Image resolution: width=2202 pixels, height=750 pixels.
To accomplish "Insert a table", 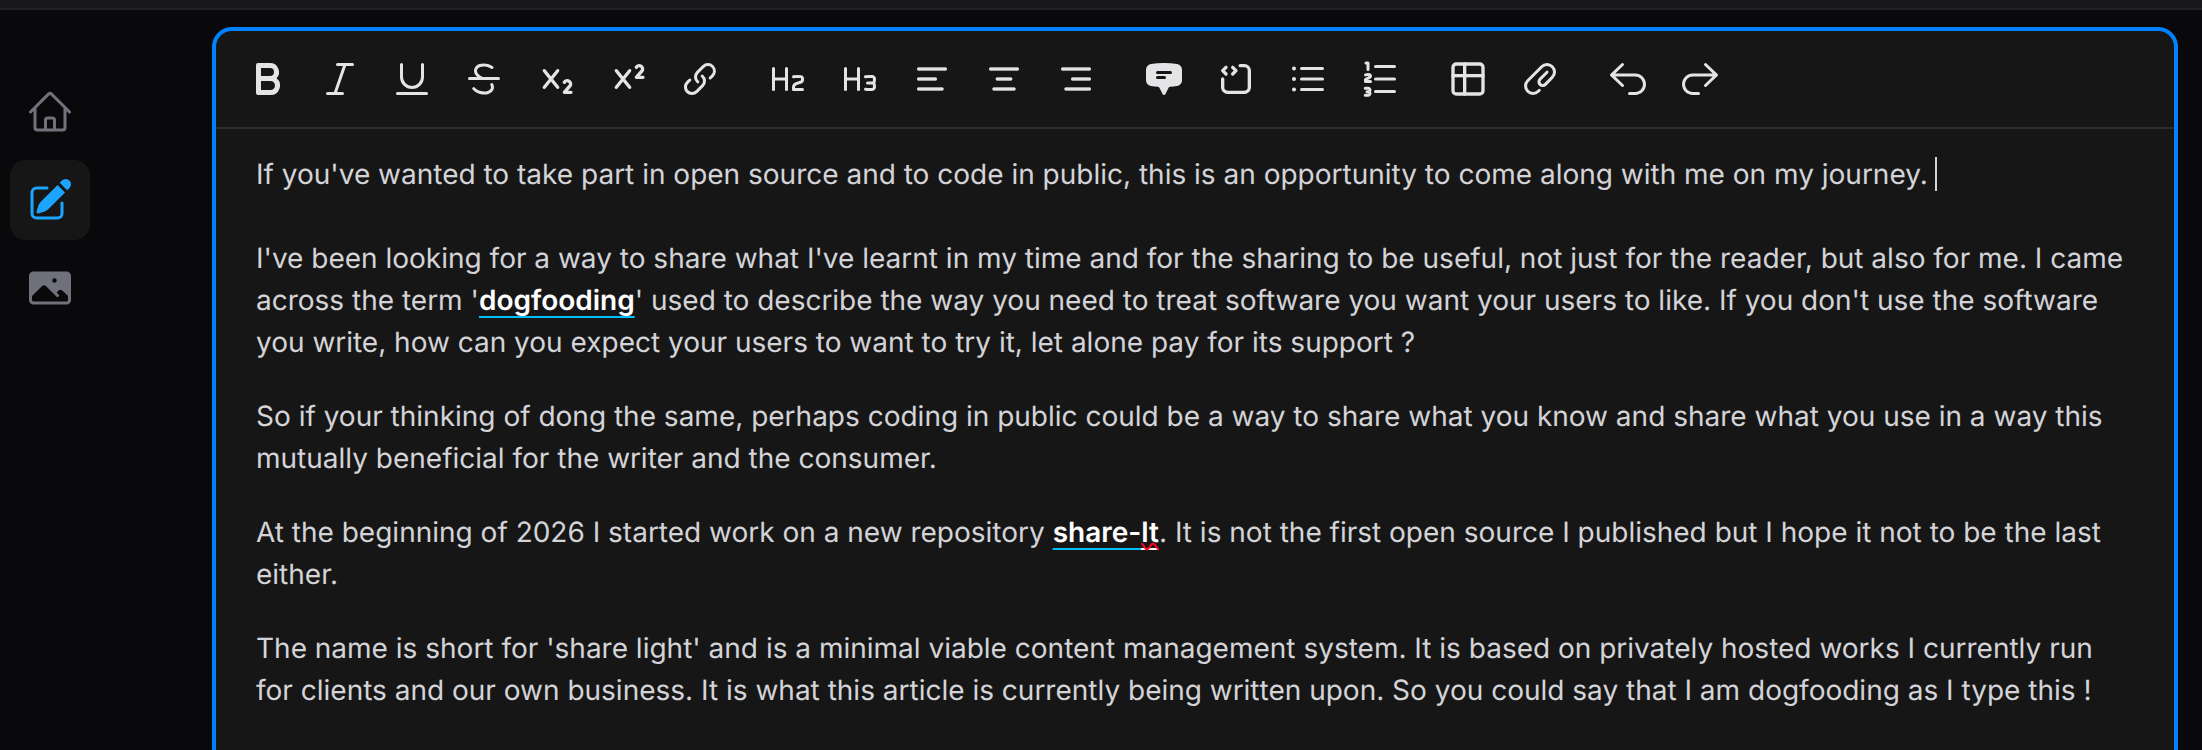I will pos(1467,79).
